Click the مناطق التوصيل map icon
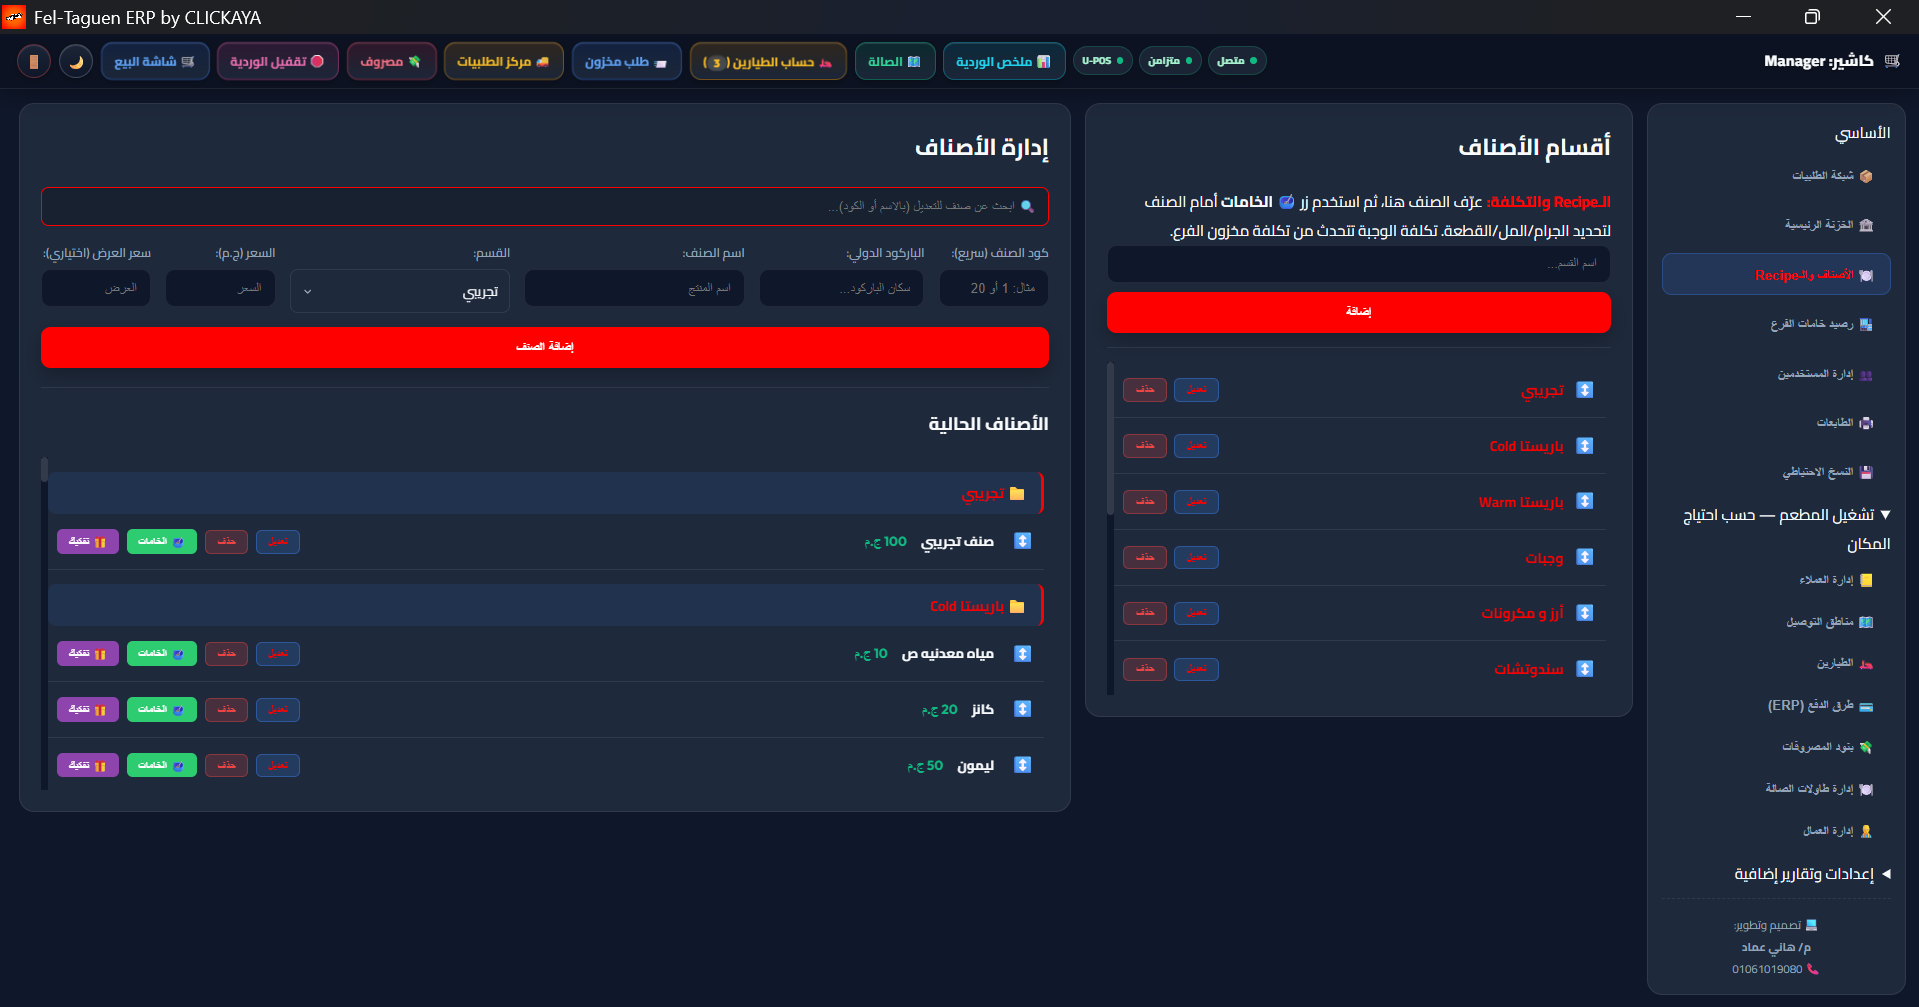This screenshot has width=1919, height=1007. [1866, 622]
